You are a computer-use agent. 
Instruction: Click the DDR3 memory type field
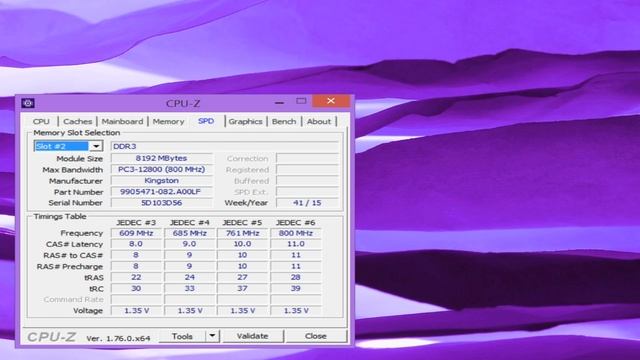point(224,146)
